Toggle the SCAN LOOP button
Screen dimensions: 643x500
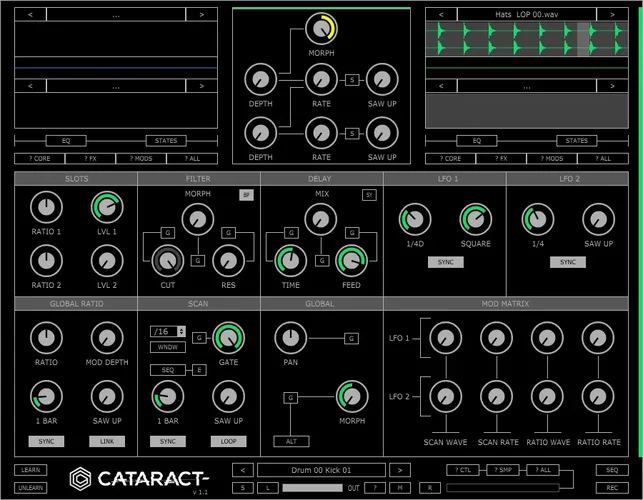coord(228,441)
